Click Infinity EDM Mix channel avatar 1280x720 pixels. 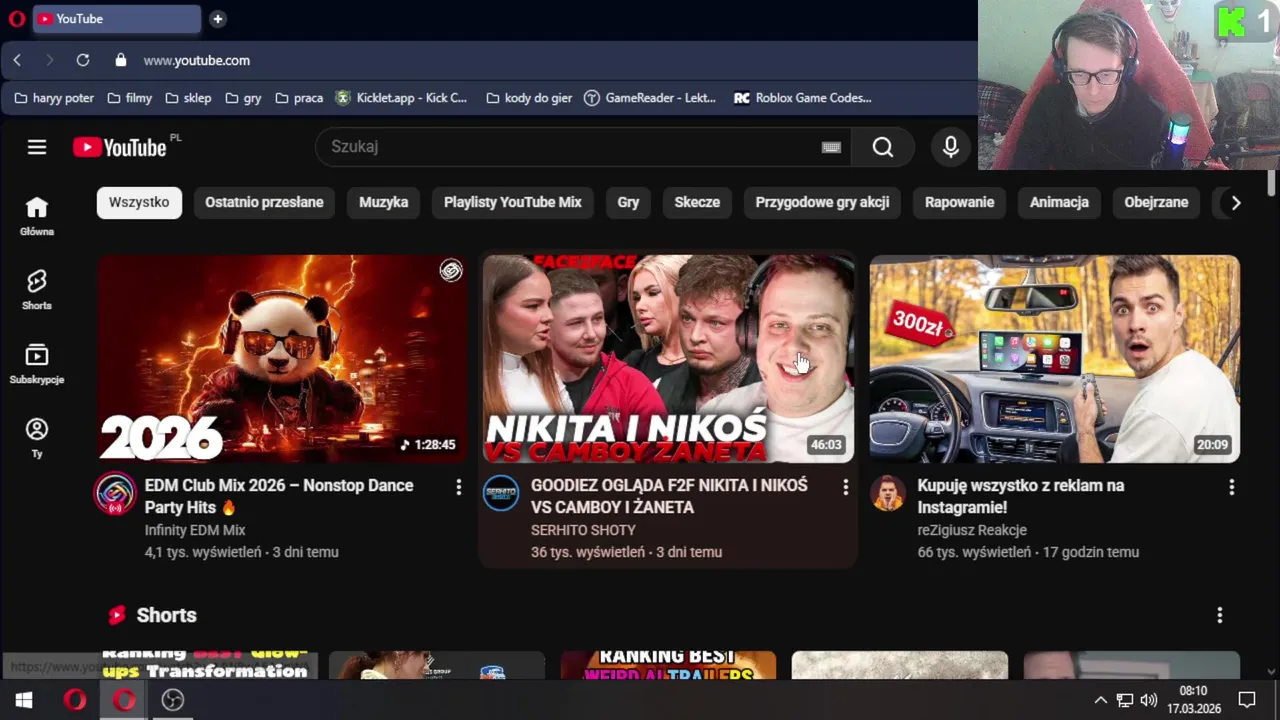[x=115, y=493]
